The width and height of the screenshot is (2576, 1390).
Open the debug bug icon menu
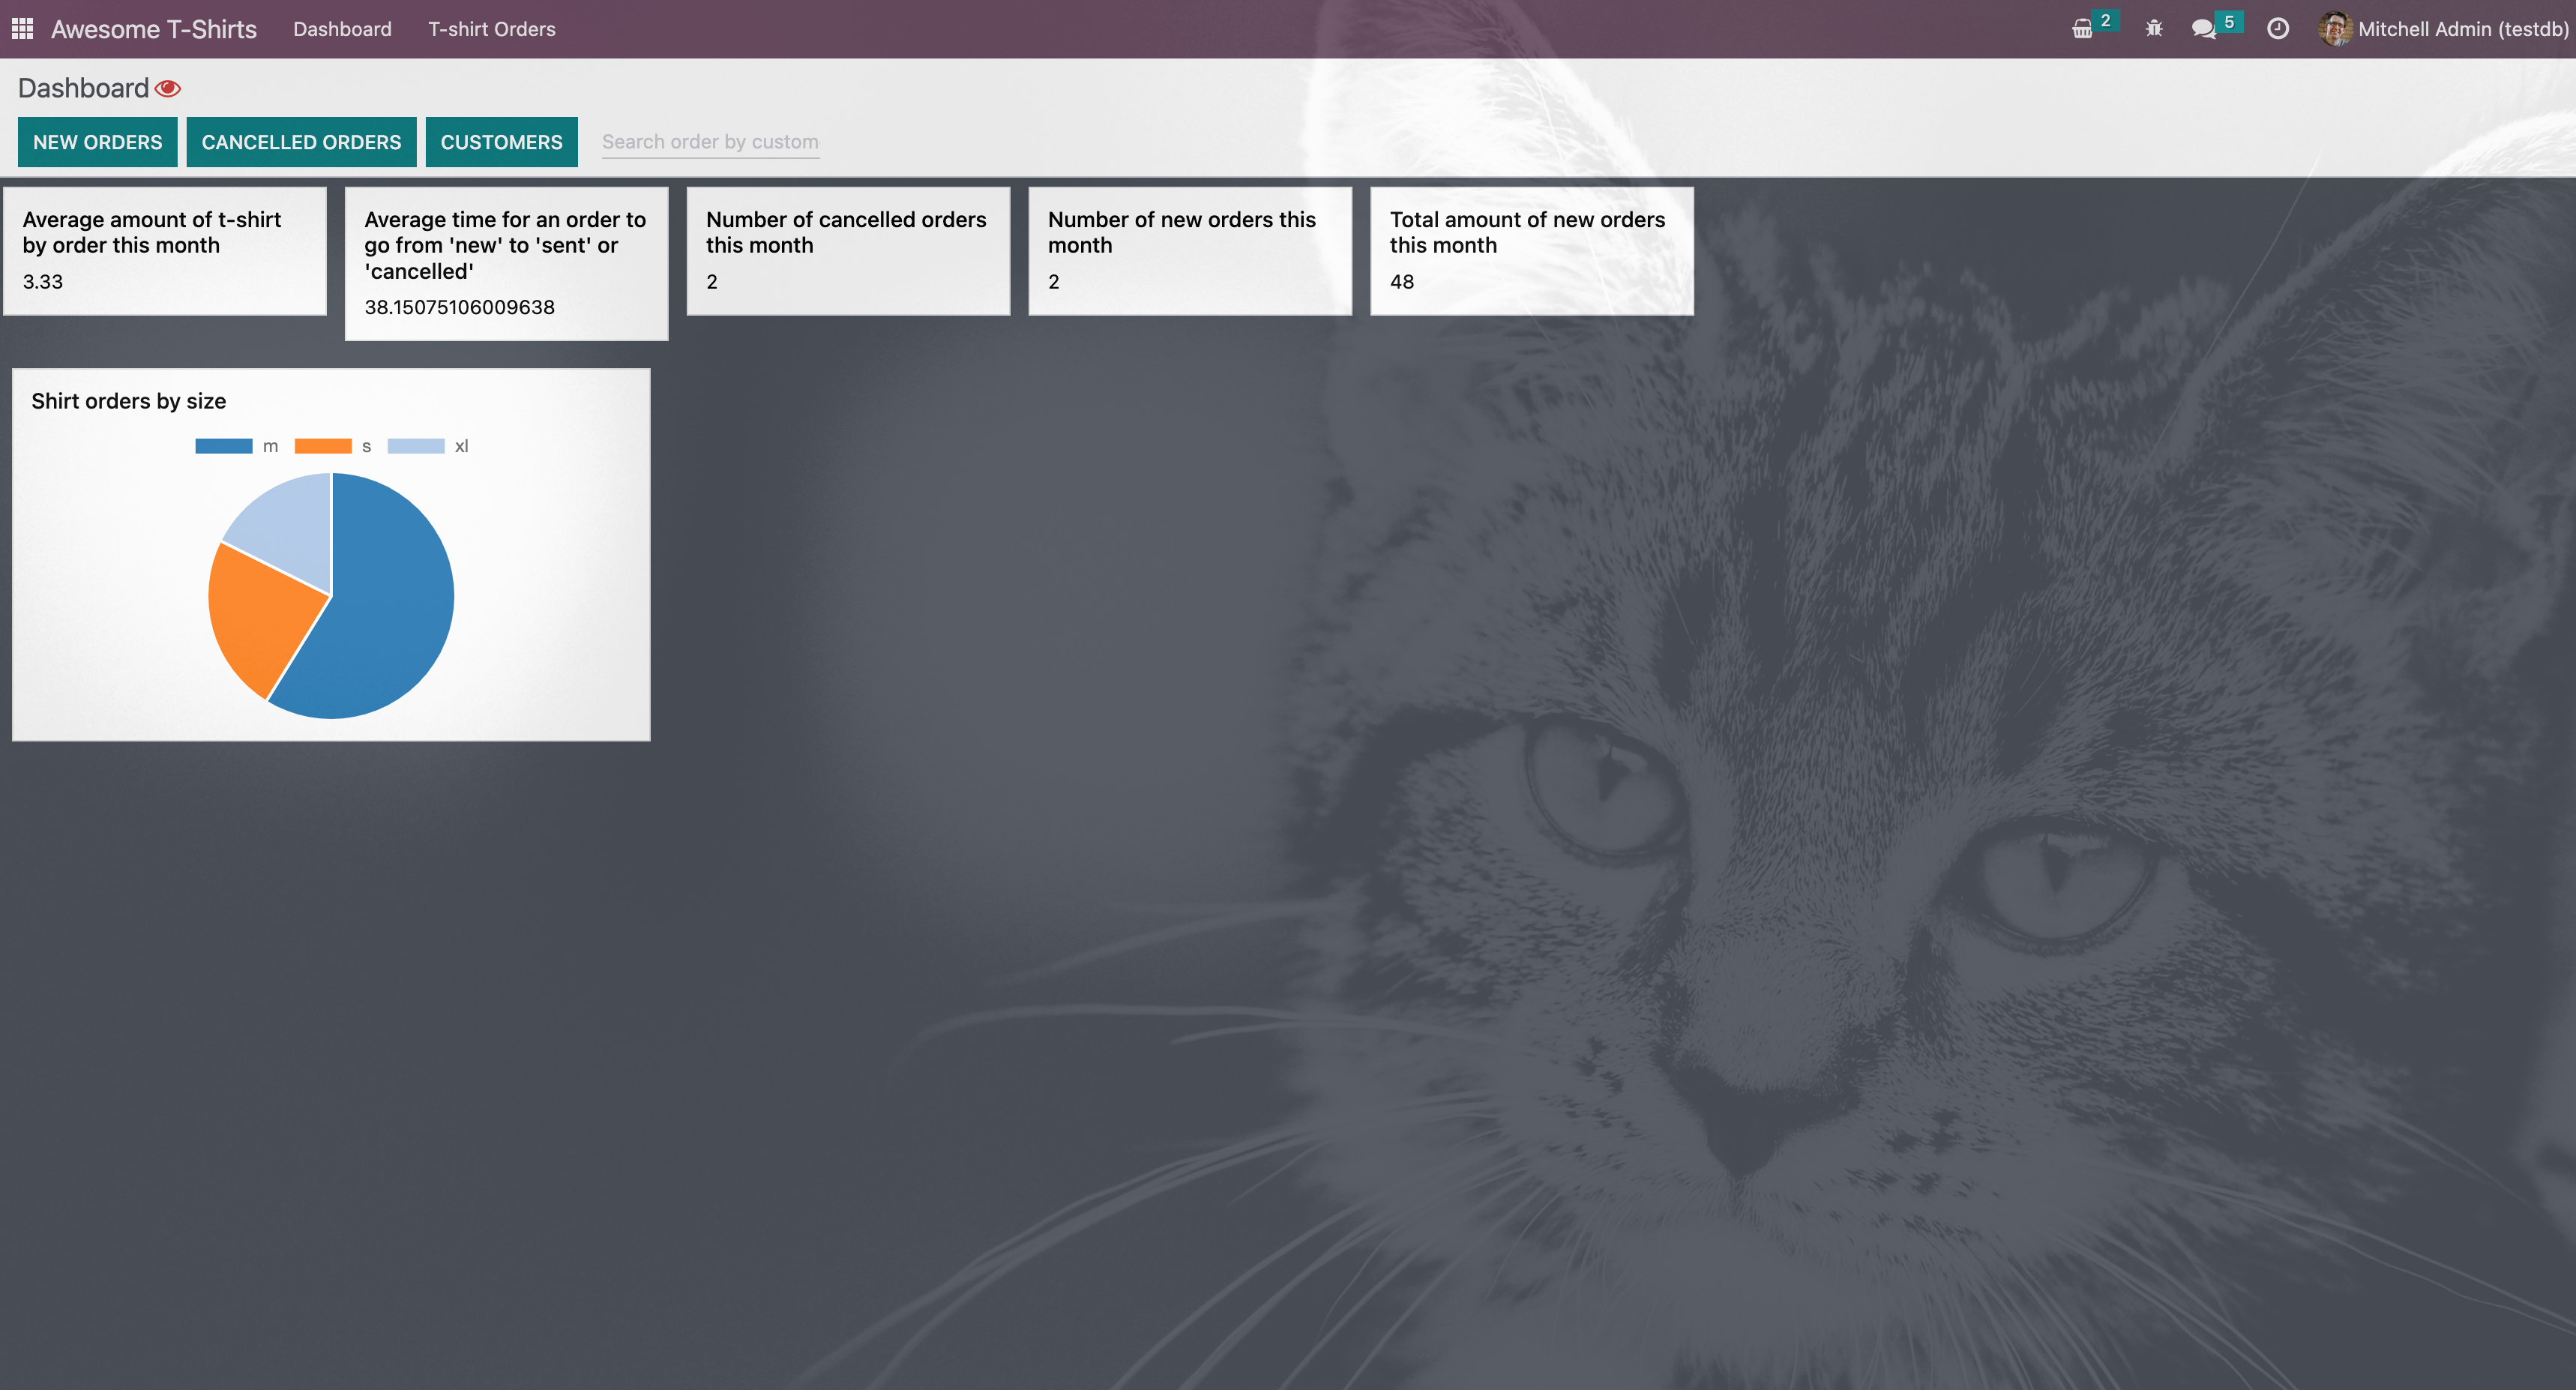[x=2154, y=29]
